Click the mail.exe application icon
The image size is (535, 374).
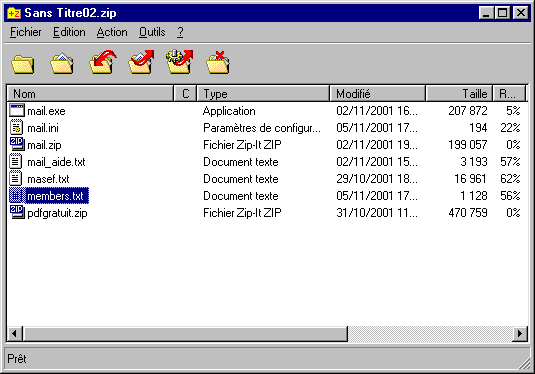pos(17,111)
